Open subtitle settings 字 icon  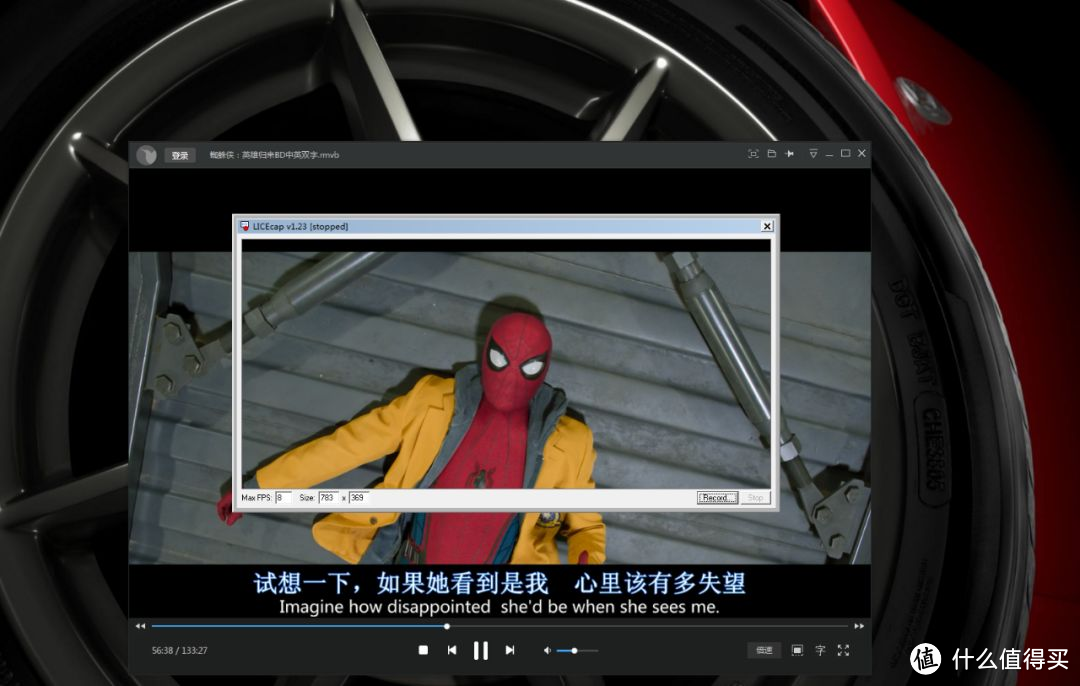tap(820, 650)
